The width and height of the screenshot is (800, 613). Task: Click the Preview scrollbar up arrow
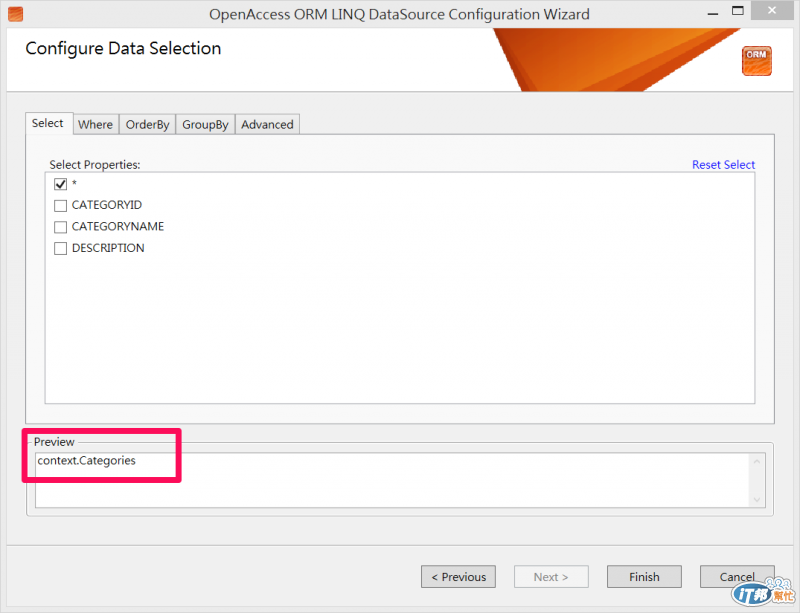[x=757, y=461]
